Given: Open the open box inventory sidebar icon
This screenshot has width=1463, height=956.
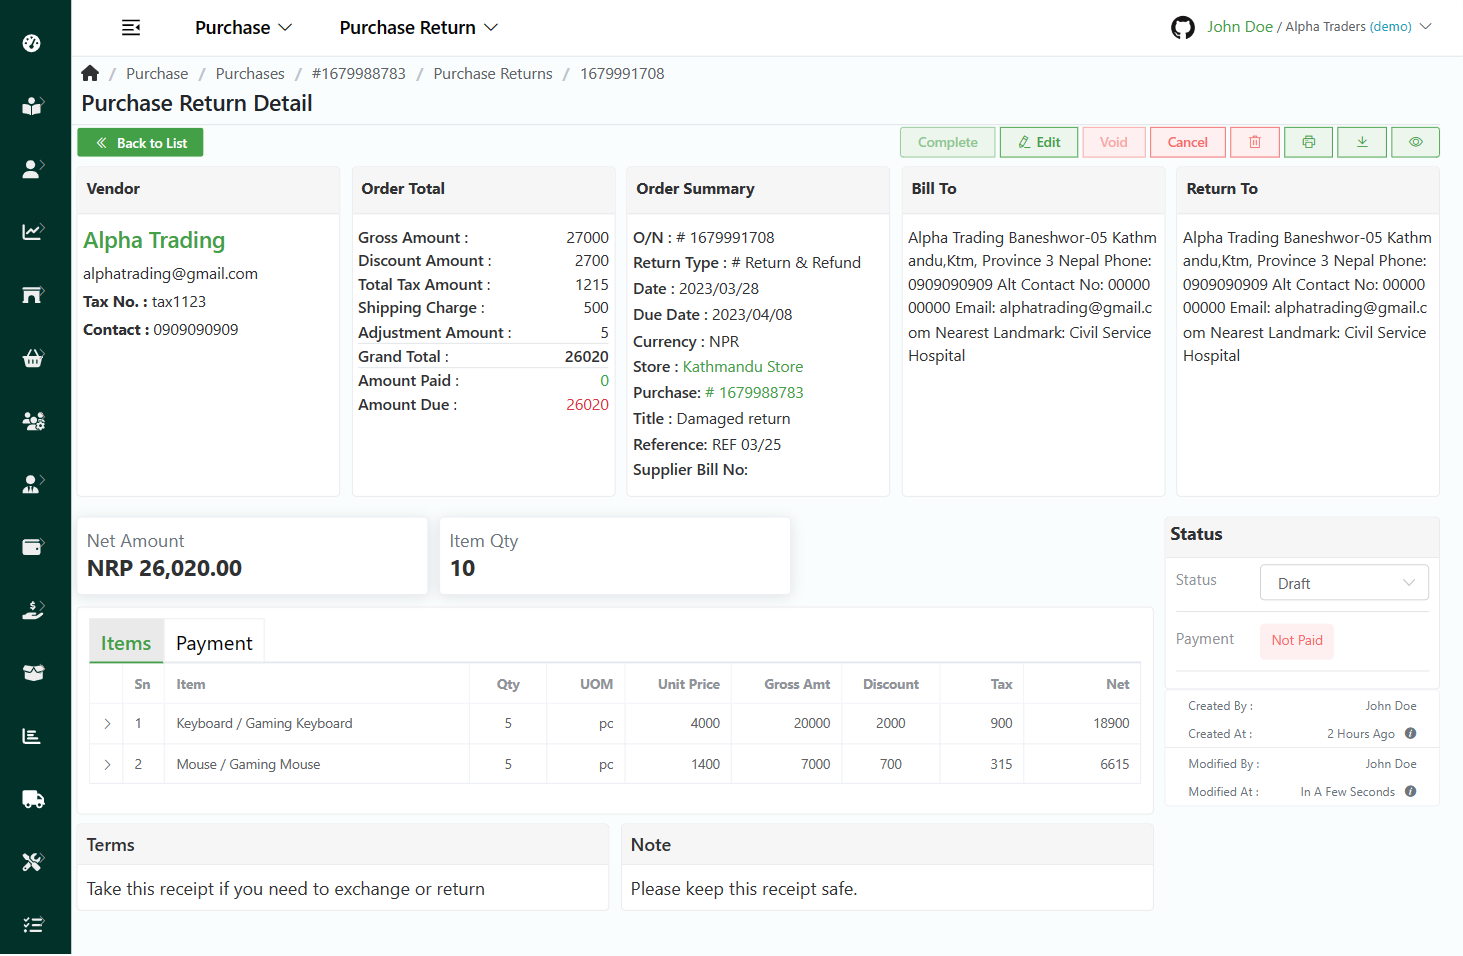Looking at the screenshot, I should point(32,673).
